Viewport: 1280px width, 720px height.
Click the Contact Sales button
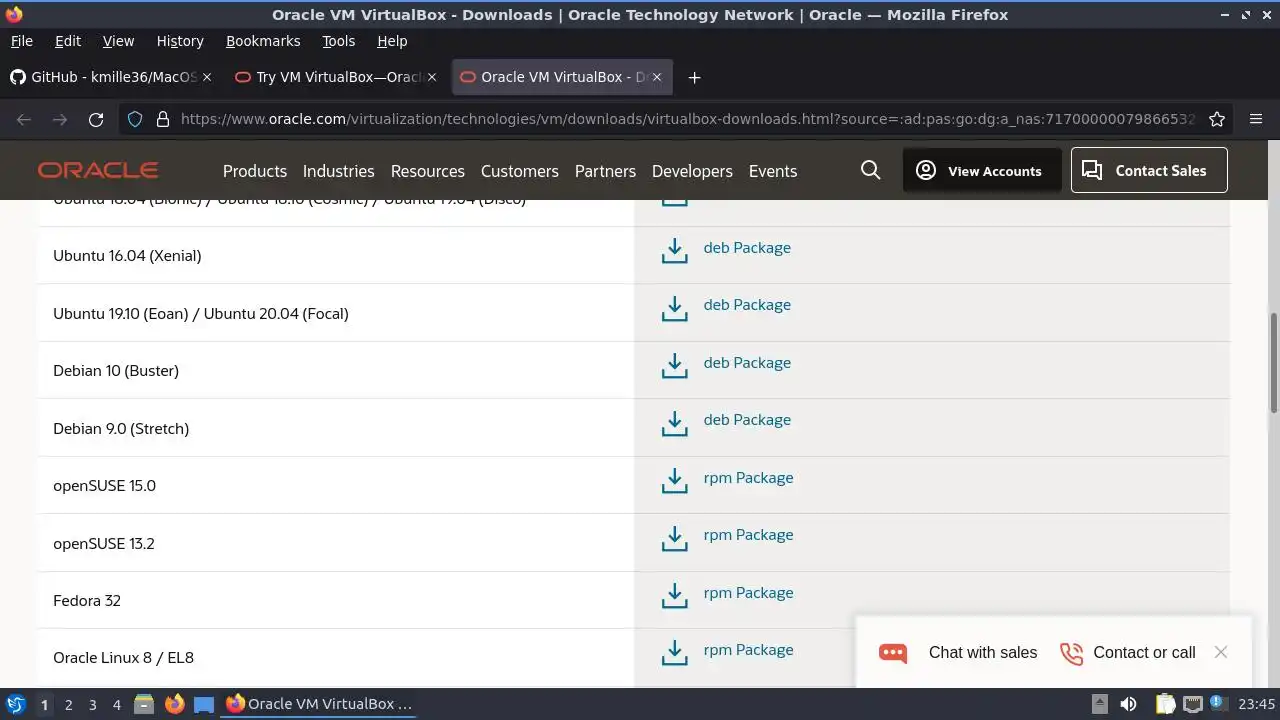(1149, 170)
